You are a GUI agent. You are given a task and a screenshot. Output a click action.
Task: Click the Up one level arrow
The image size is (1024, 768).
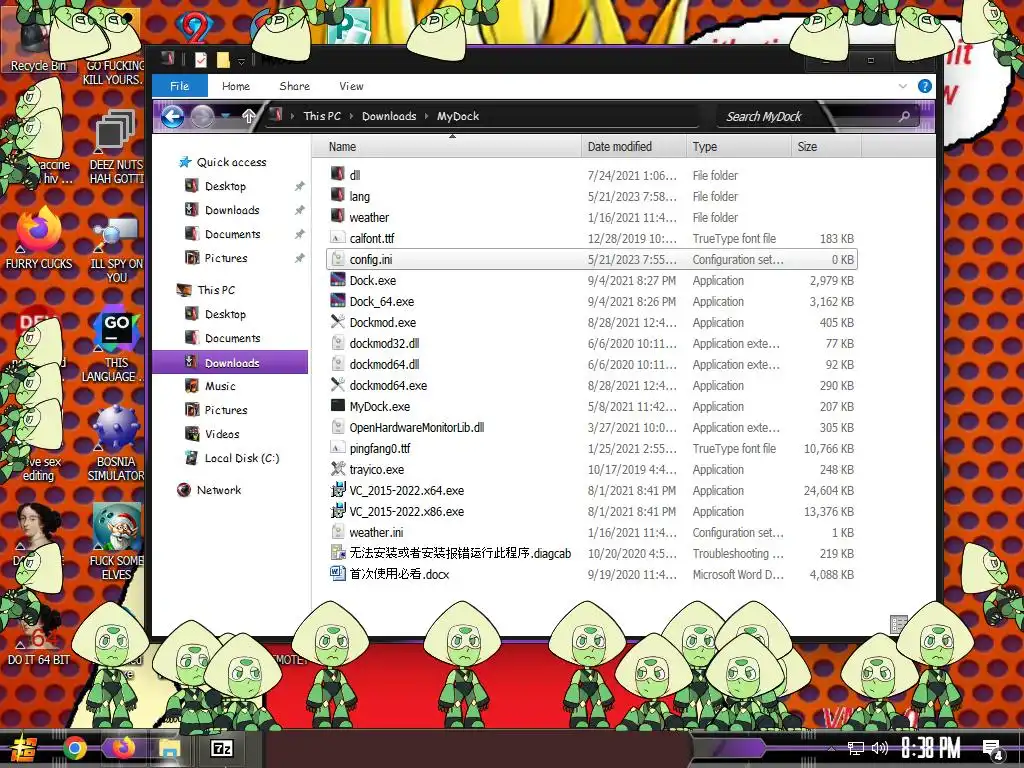tap(248, 117)
